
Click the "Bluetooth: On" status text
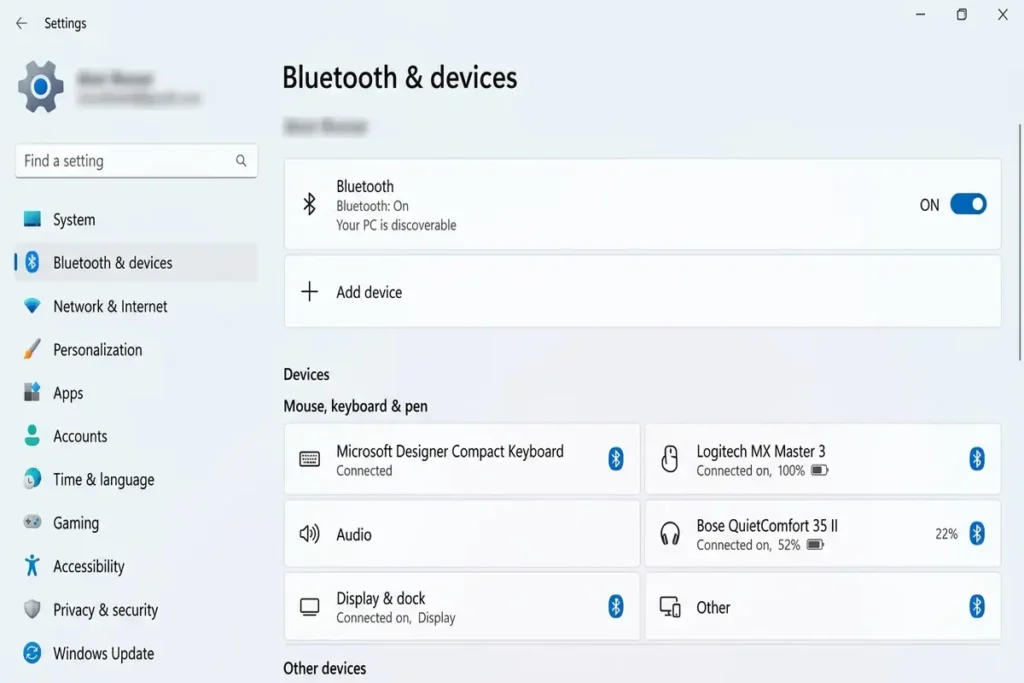coord(372,206)
